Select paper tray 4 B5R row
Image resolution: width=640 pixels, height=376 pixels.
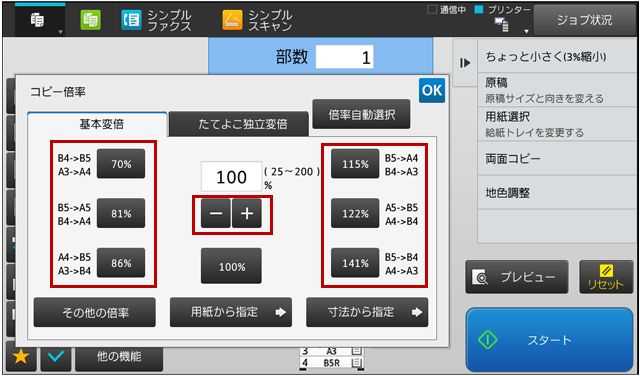331,363
